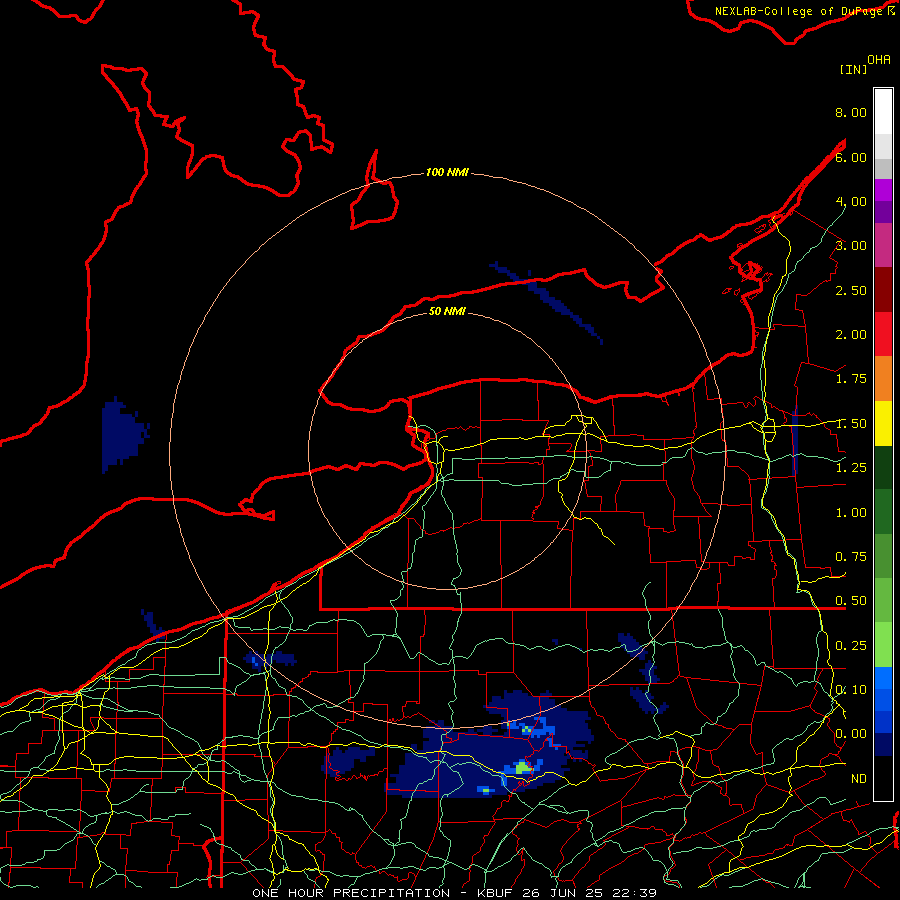This screenshot has width=900, height=900.
Task: Click the 1.50 legend value
Action: pos(851,424)
